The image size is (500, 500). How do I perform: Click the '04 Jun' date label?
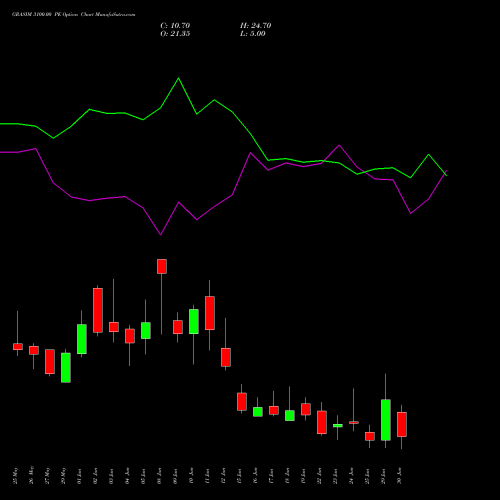[x=127, y=476]
